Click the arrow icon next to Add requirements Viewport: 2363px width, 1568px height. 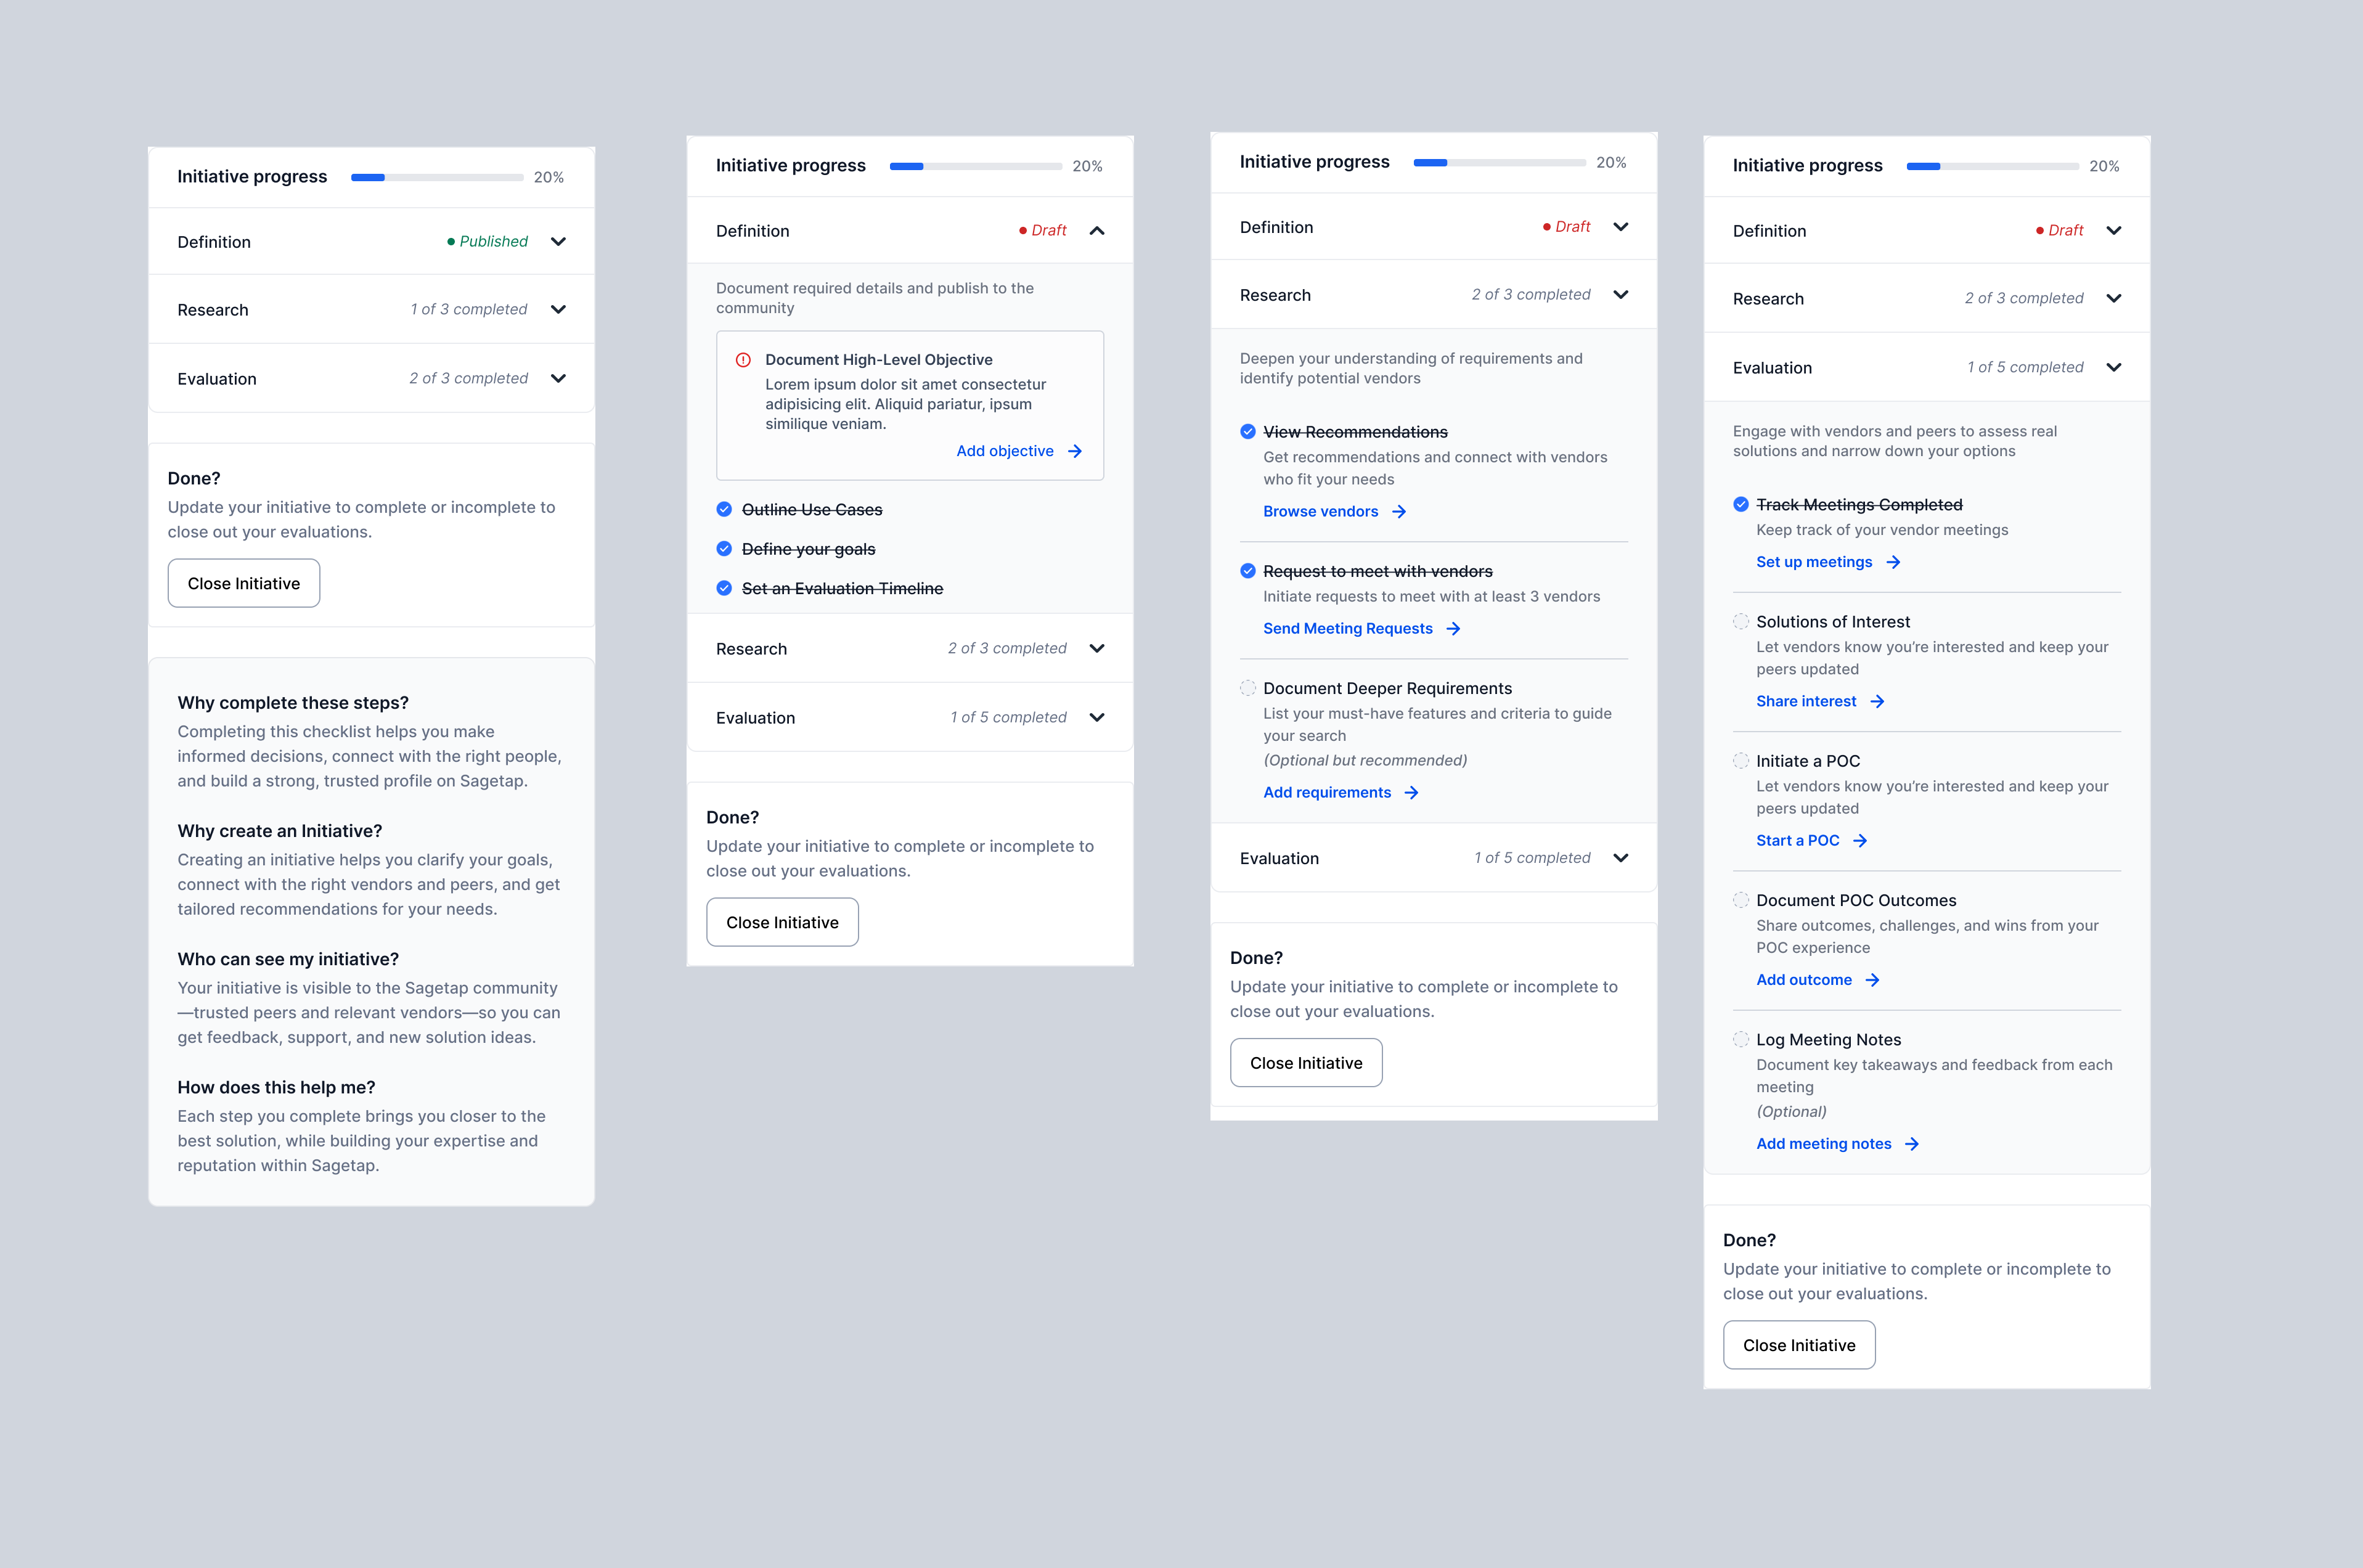(1411, 792)
